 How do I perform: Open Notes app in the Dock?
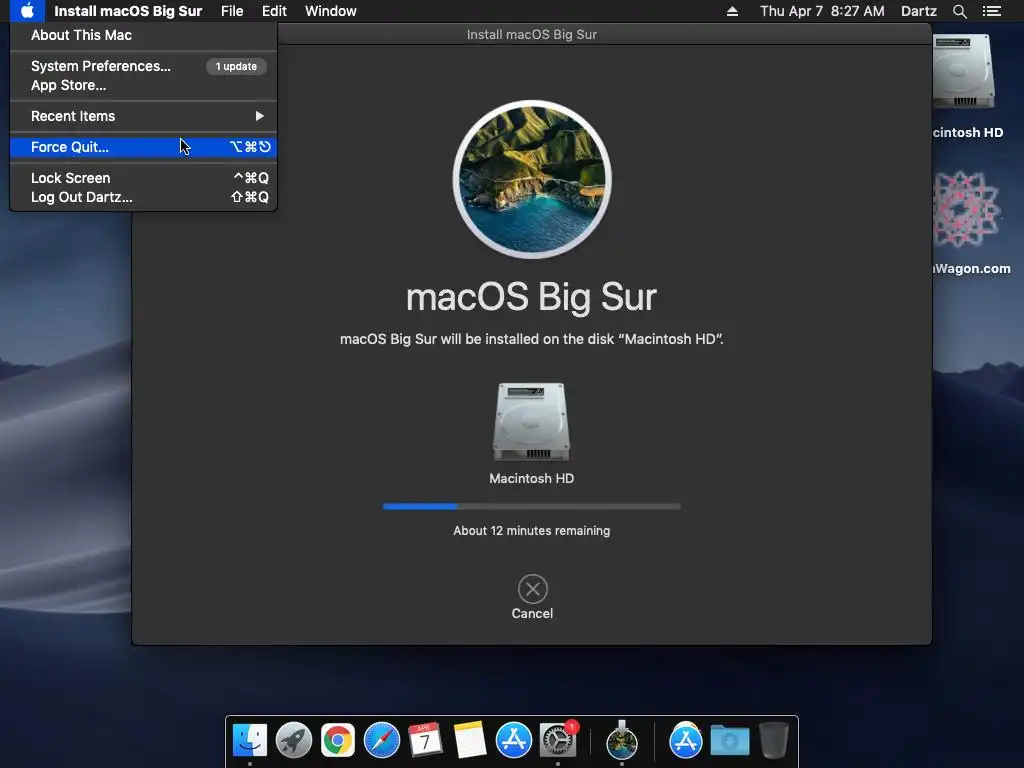[470, 741]
